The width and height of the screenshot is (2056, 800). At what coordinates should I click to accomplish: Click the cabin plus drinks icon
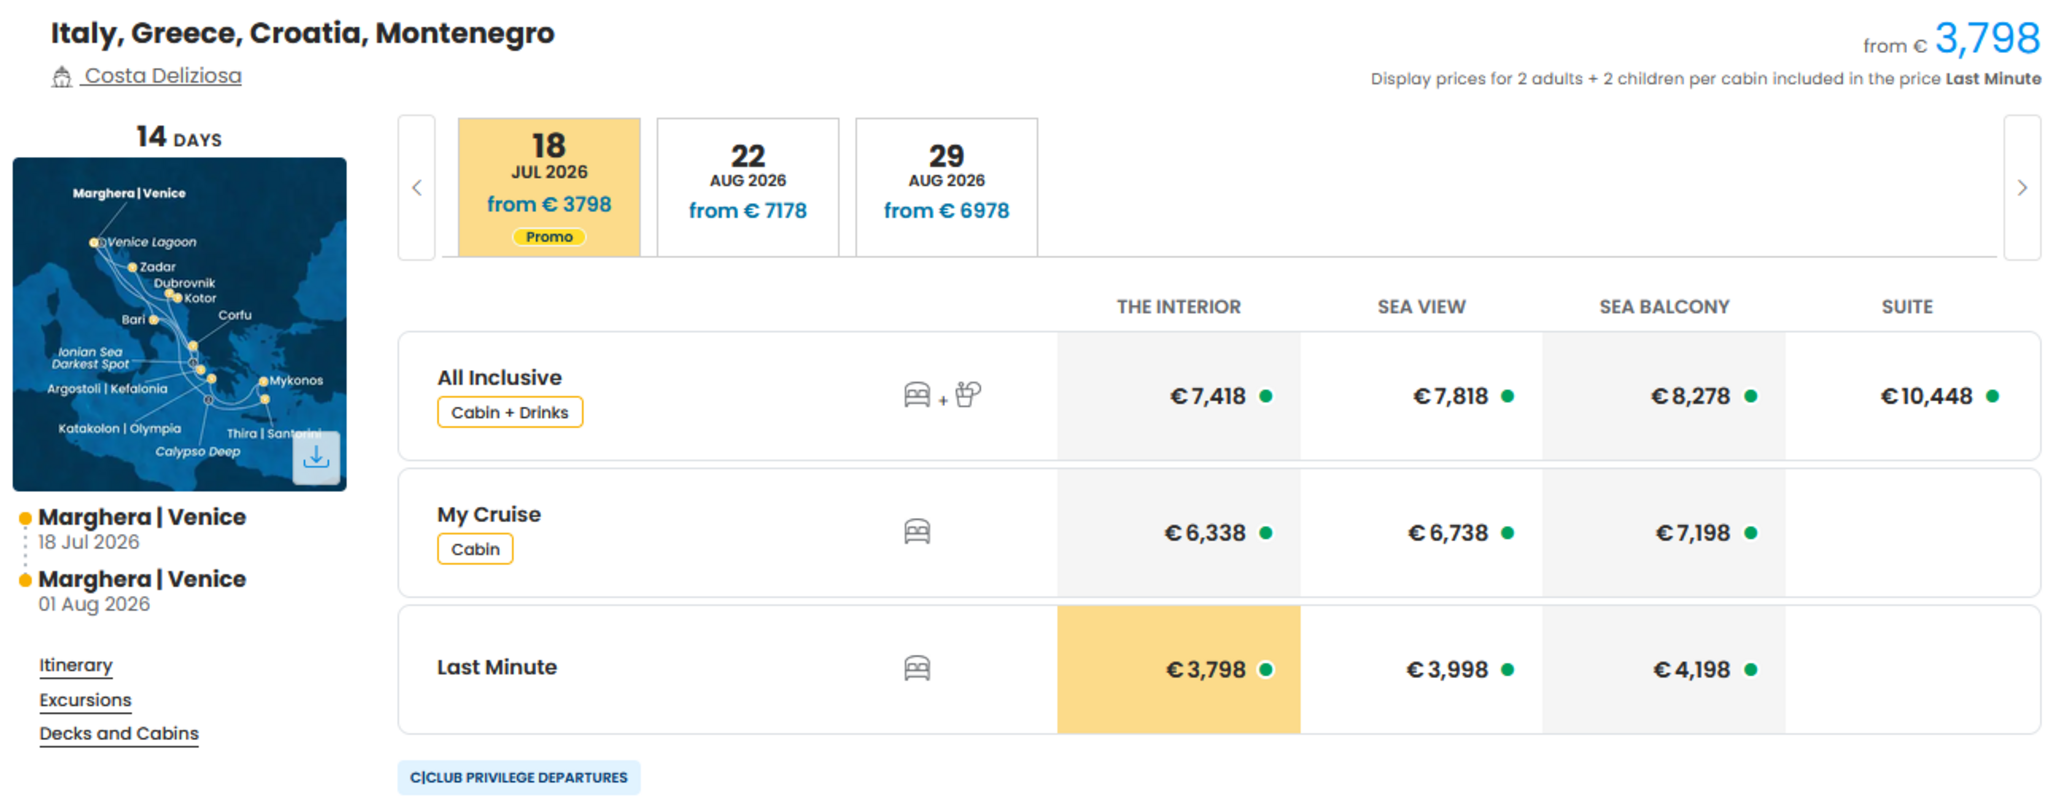(x=942, y=395)
